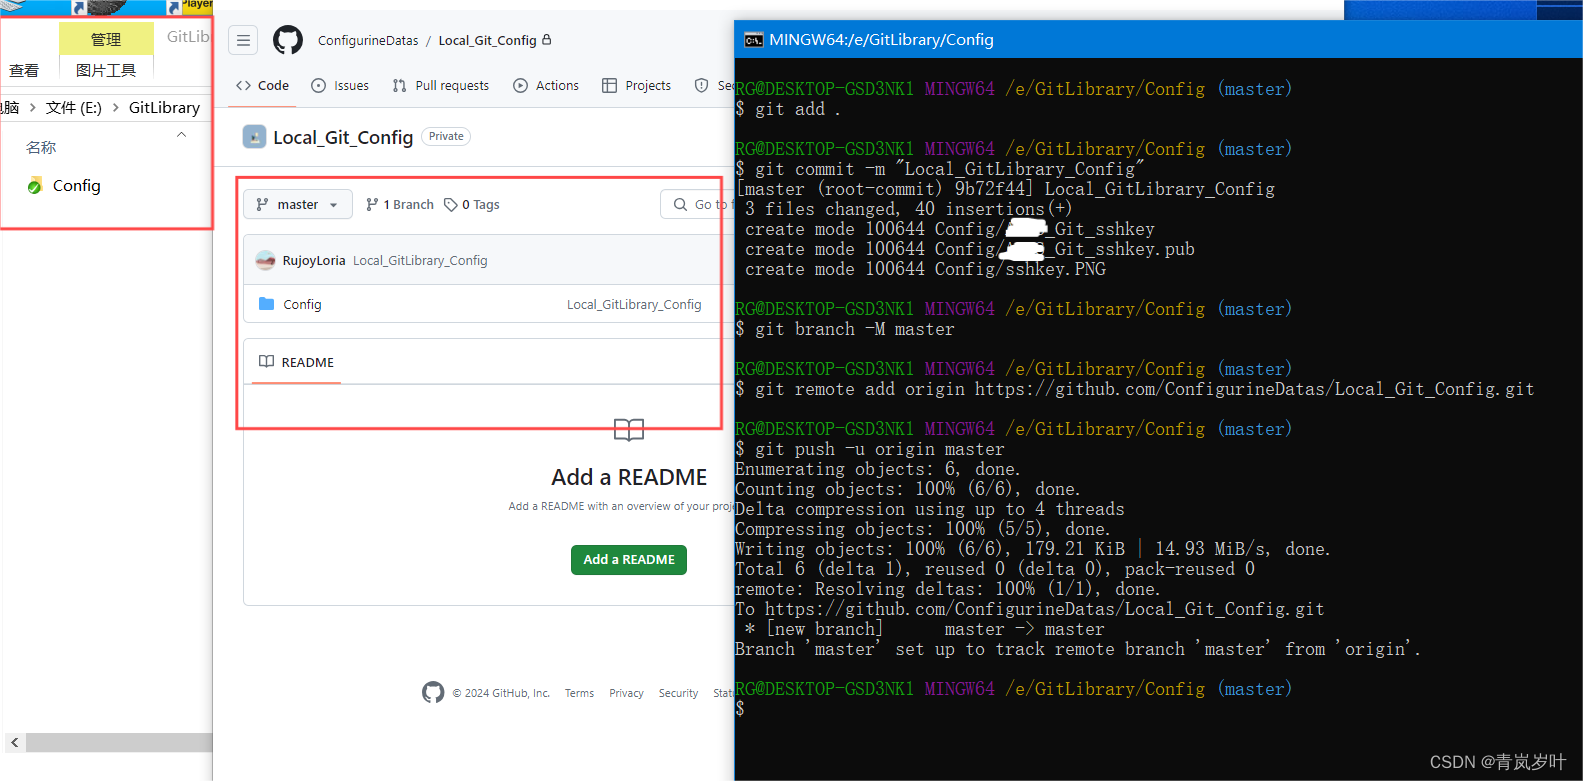Click the lock icon beside repository name
The height and width of the screenshot is (781, 1583).
click(x=547, y=40)
